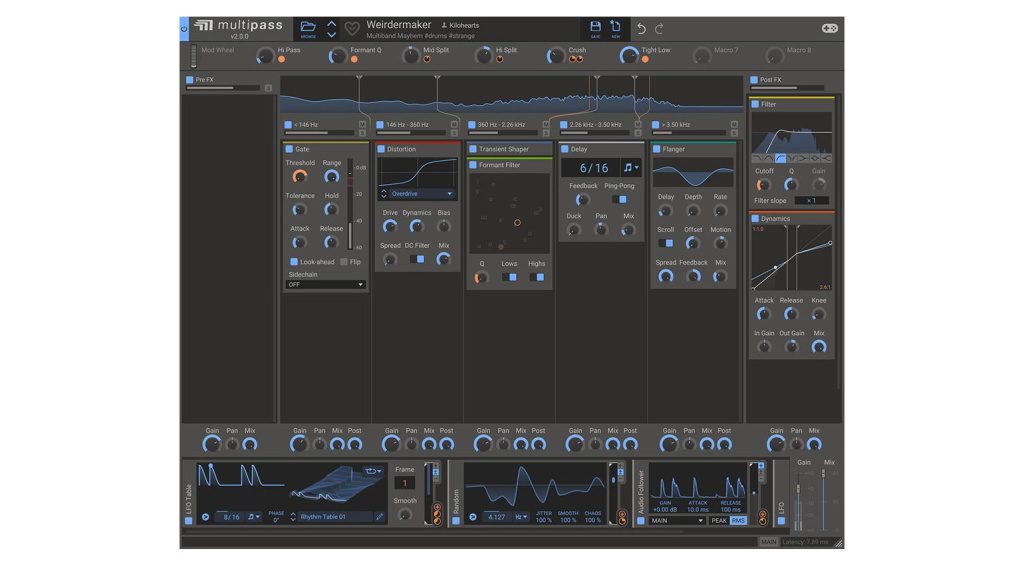Click the Kilohearts author name
The image size is (1024, 565).
461,25
